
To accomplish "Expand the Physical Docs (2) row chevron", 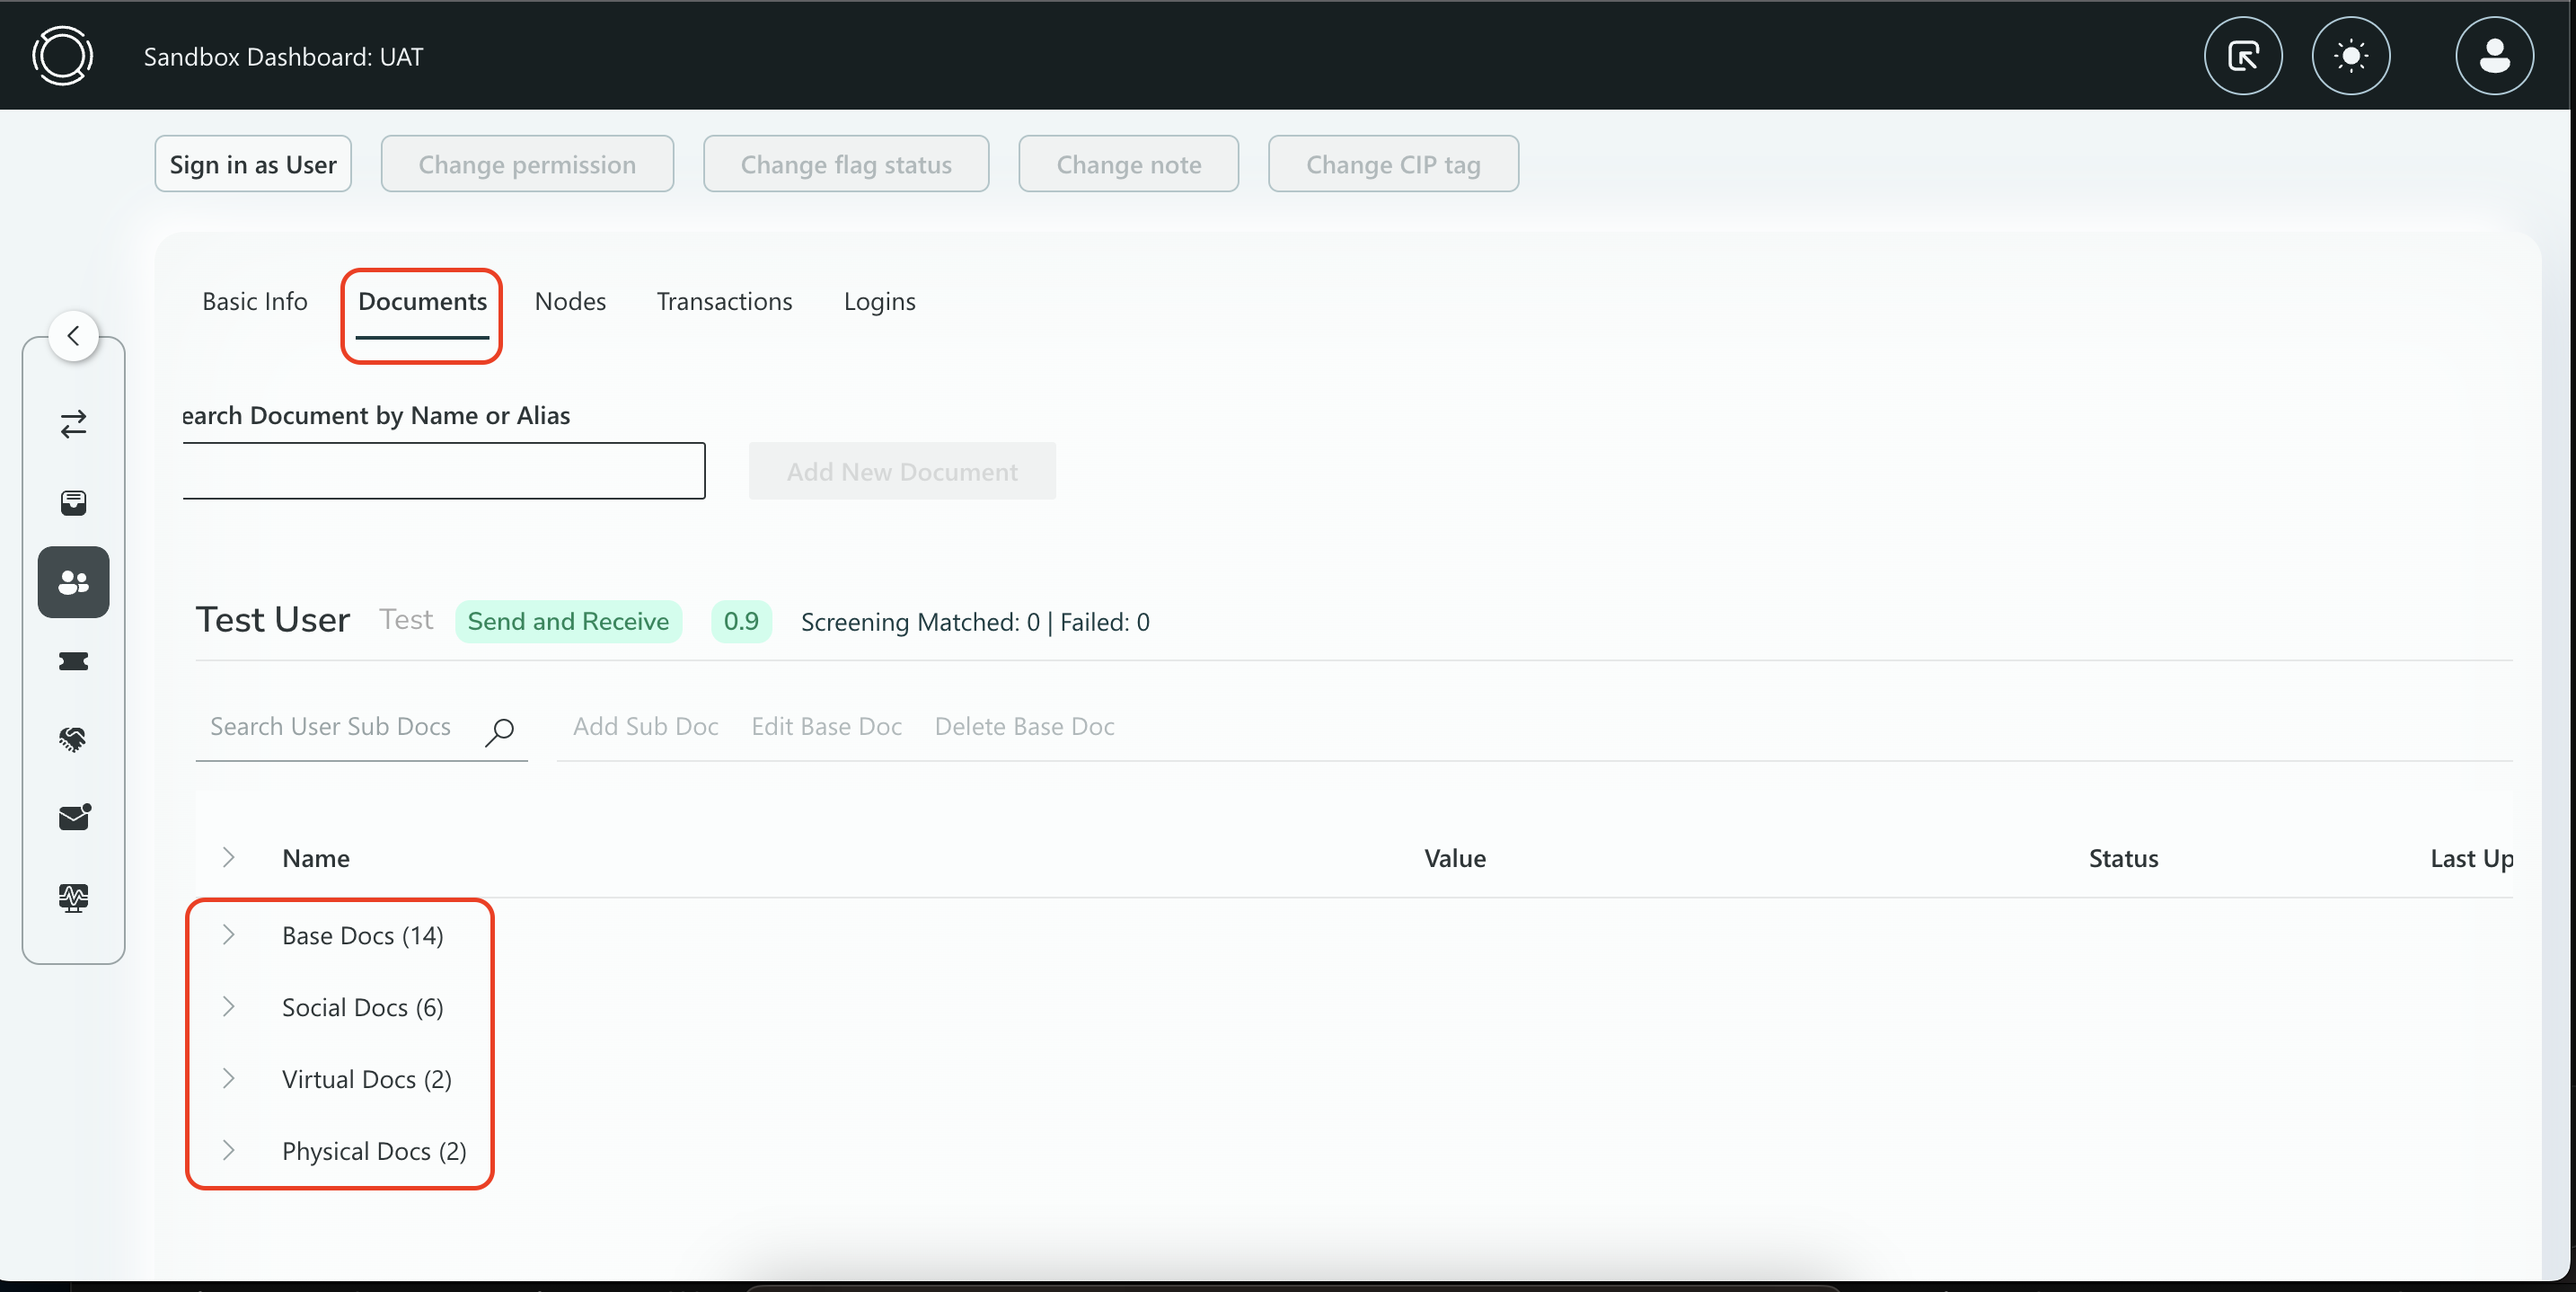I will coord(228,1150).
